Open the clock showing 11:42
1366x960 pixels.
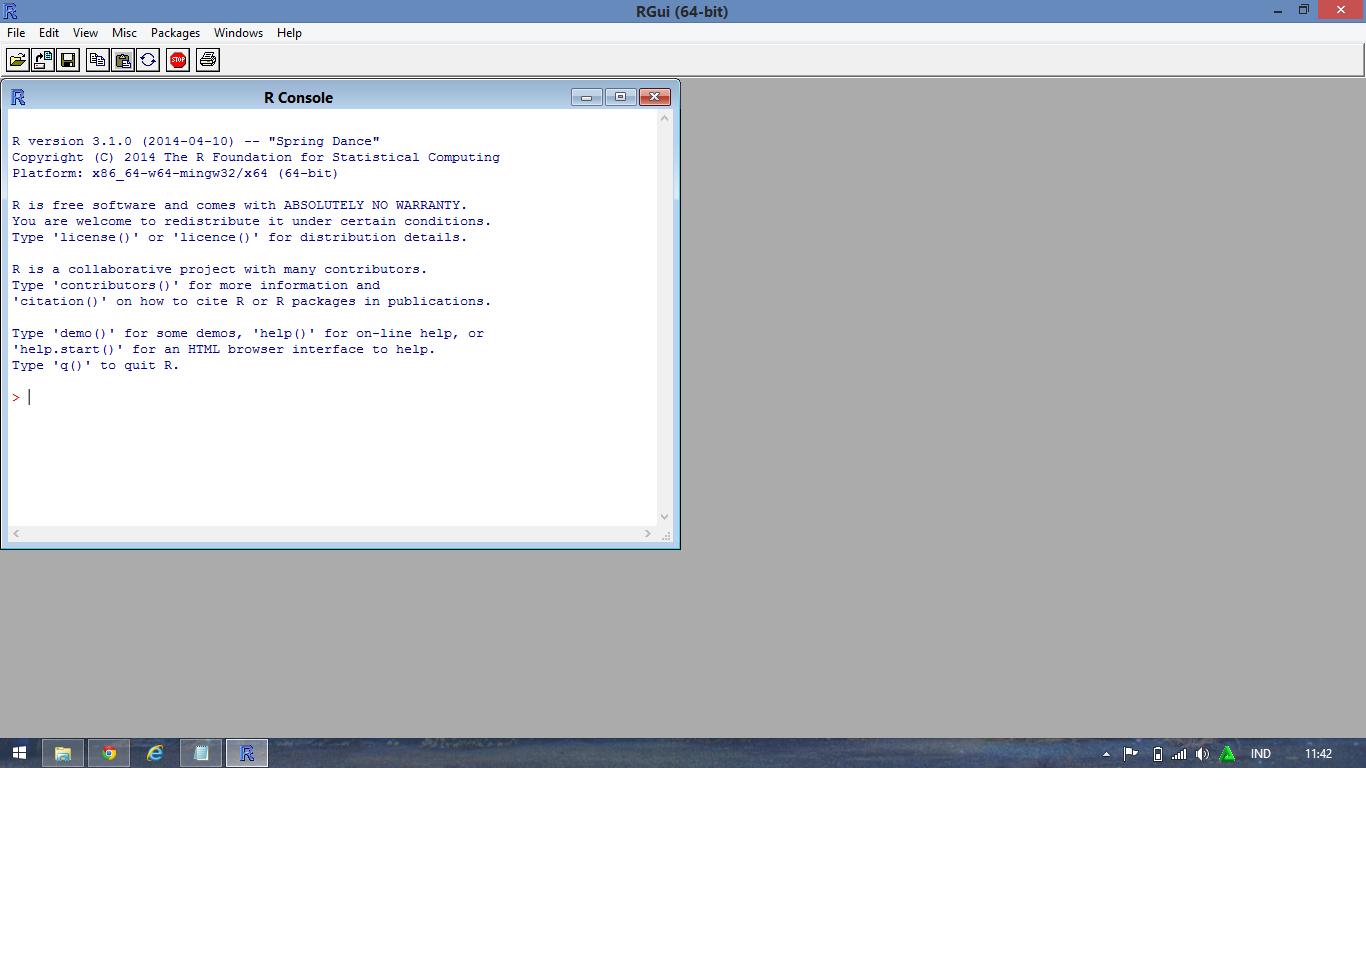1318,754
